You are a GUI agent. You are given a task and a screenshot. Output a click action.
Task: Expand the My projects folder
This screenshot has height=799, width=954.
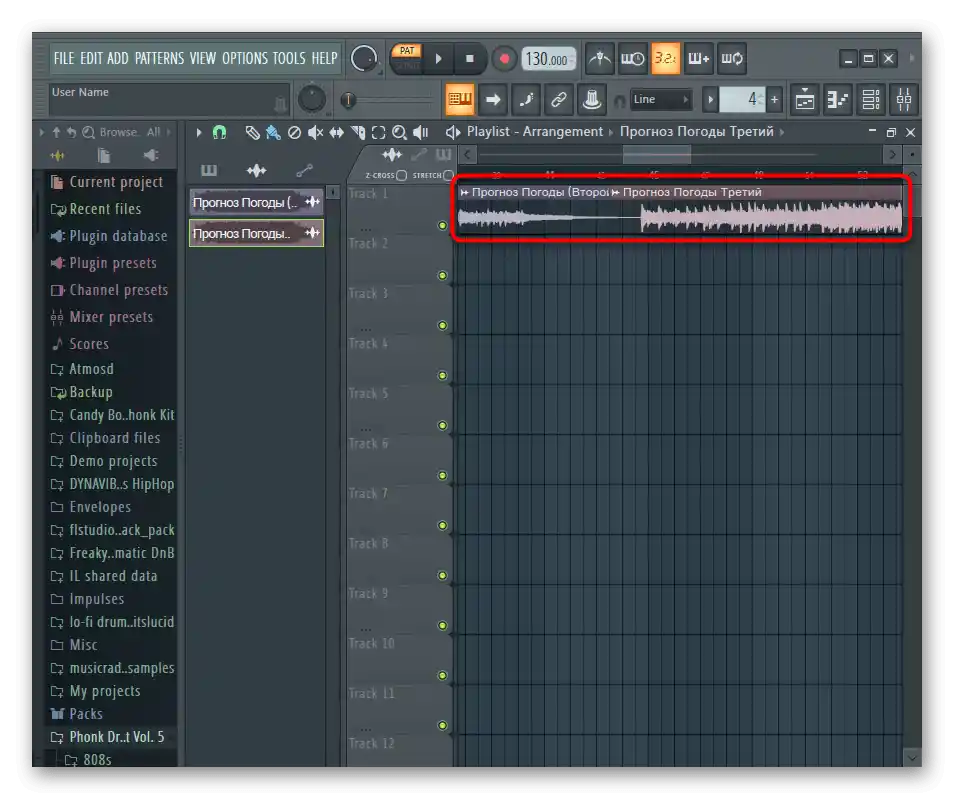click(x=104, y=691)
